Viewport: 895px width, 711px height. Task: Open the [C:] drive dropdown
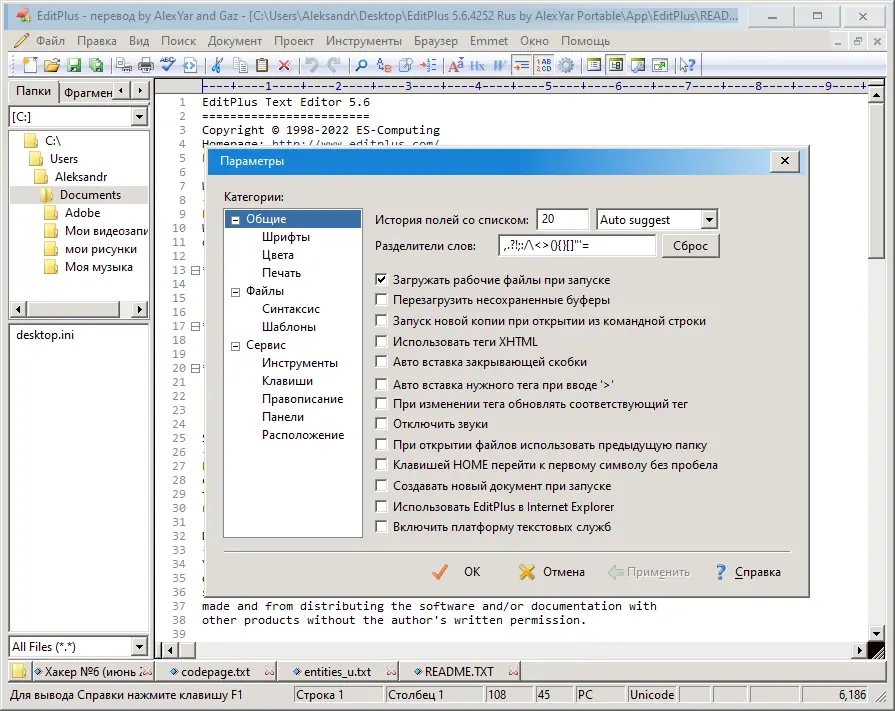click(139, 117)
